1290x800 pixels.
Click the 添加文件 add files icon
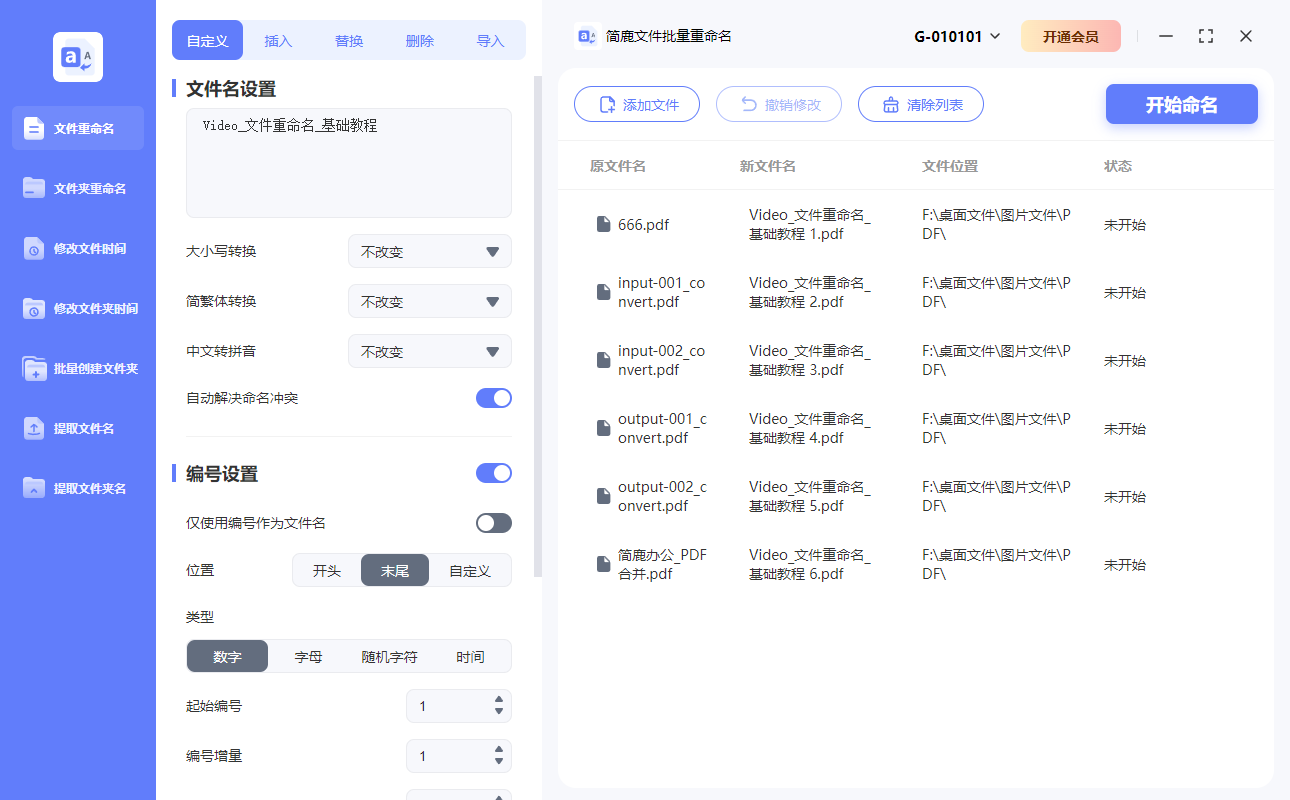click(x=606, y=103)
